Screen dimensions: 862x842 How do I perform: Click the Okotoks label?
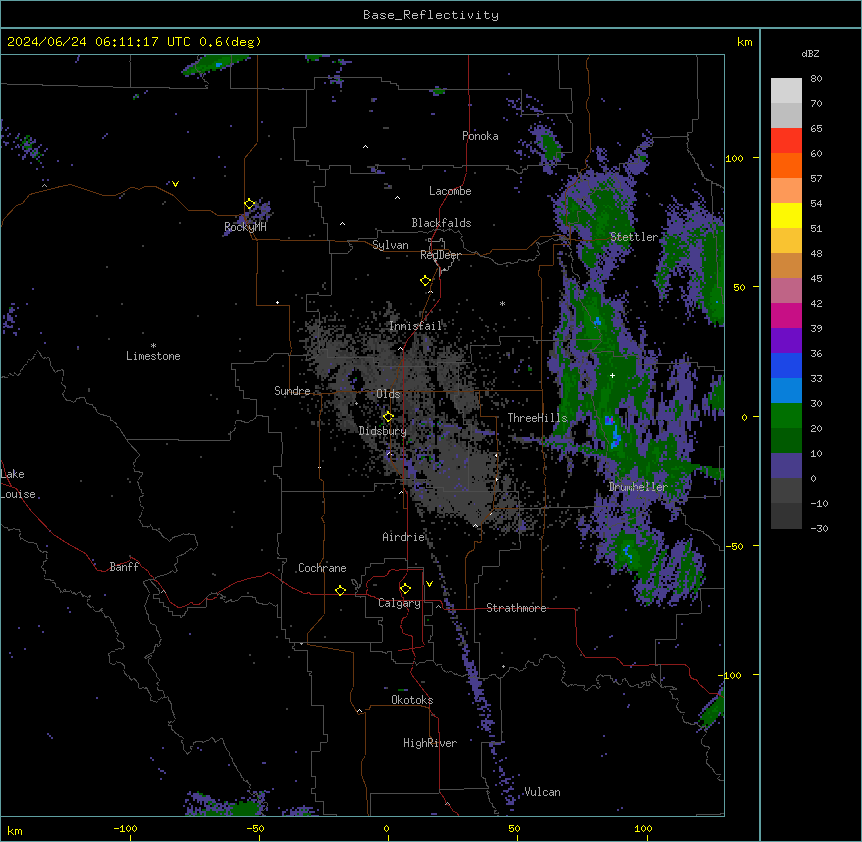click(412, 700)
